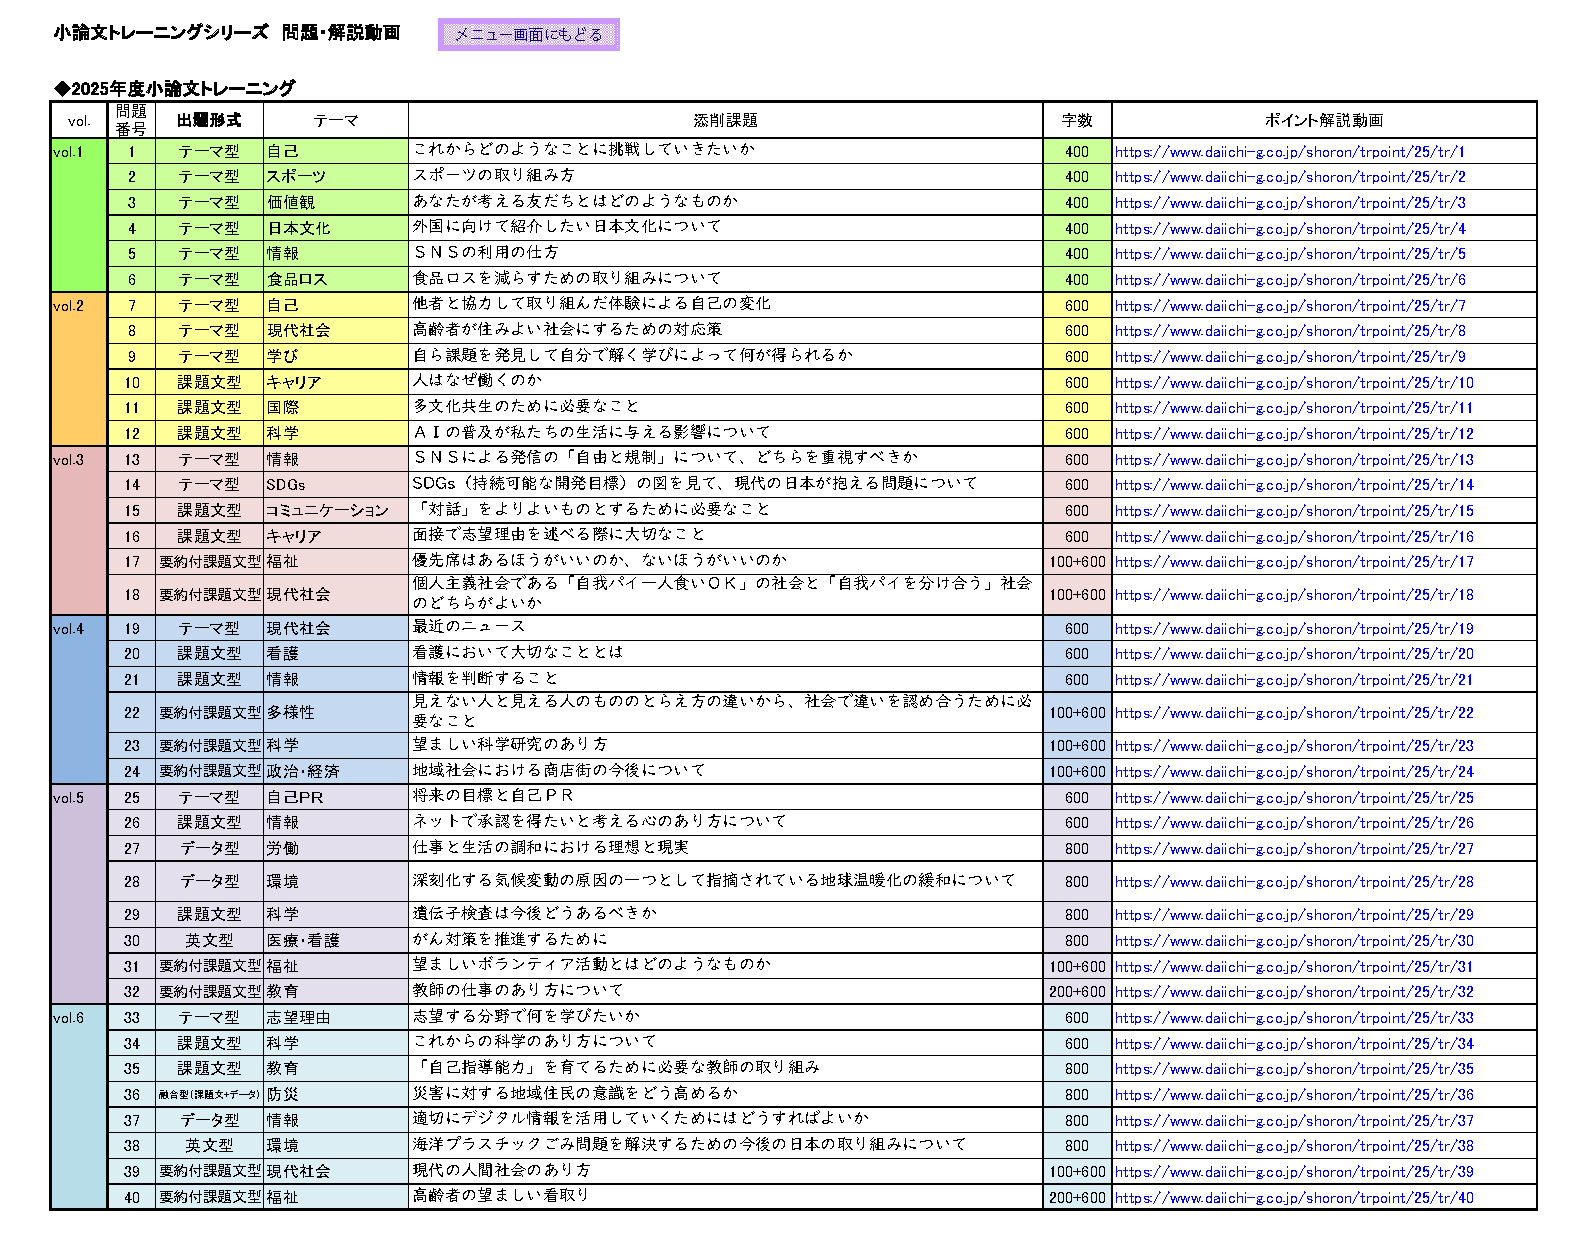
Task: Click the メニュー画面にもどる button
Action: coord(528,35)
